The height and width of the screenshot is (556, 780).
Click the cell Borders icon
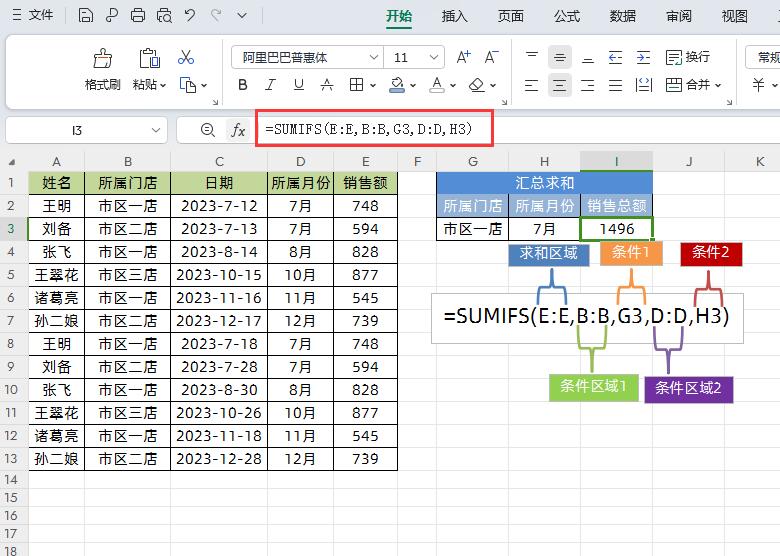356,85
